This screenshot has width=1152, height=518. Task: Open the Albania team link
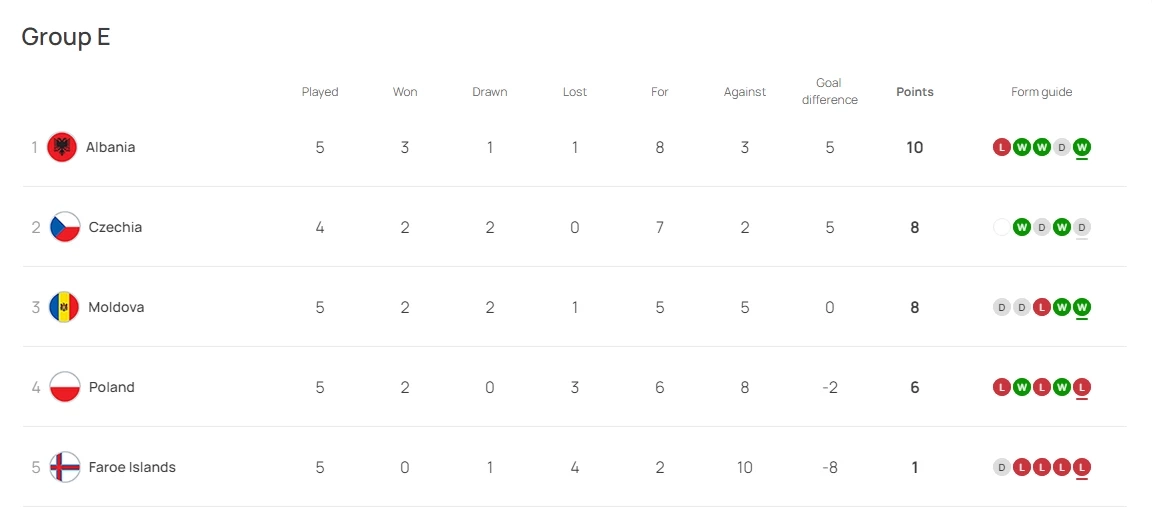(x=110, y=147)
